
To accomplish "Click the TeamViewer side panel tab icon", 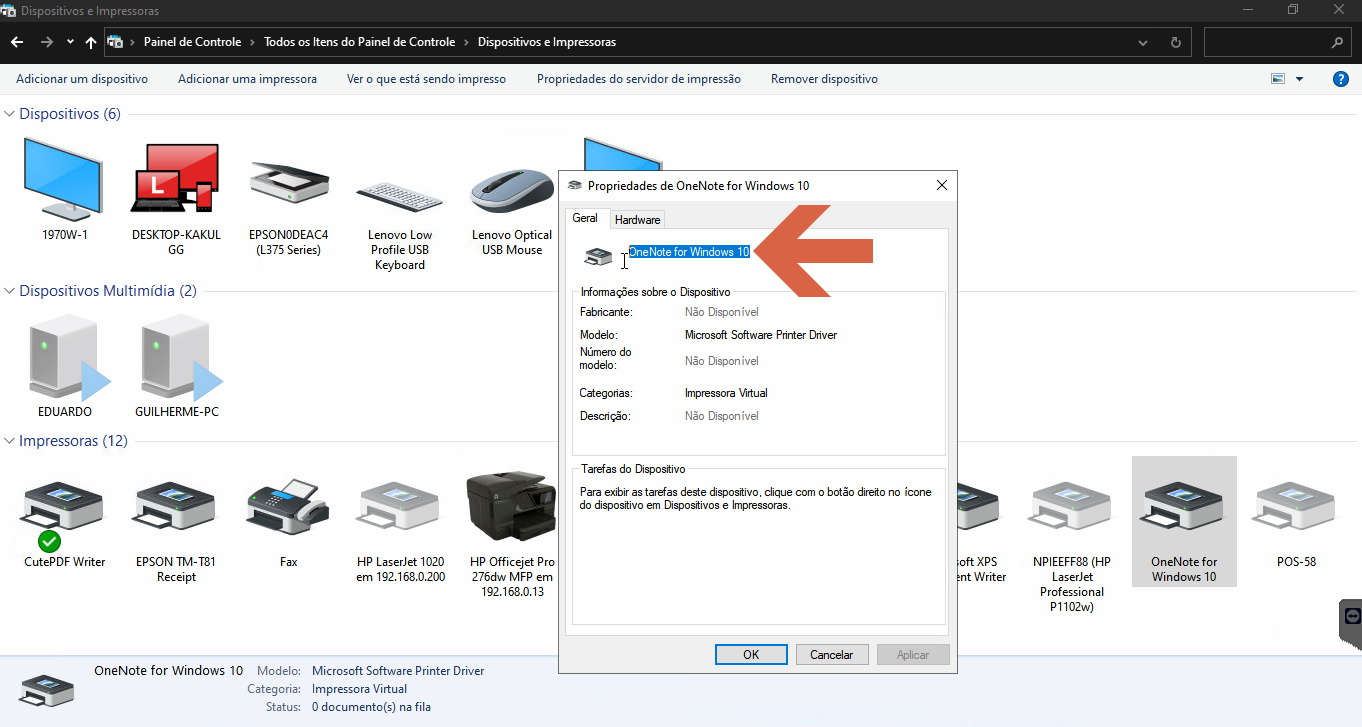I will point(1352,615).
